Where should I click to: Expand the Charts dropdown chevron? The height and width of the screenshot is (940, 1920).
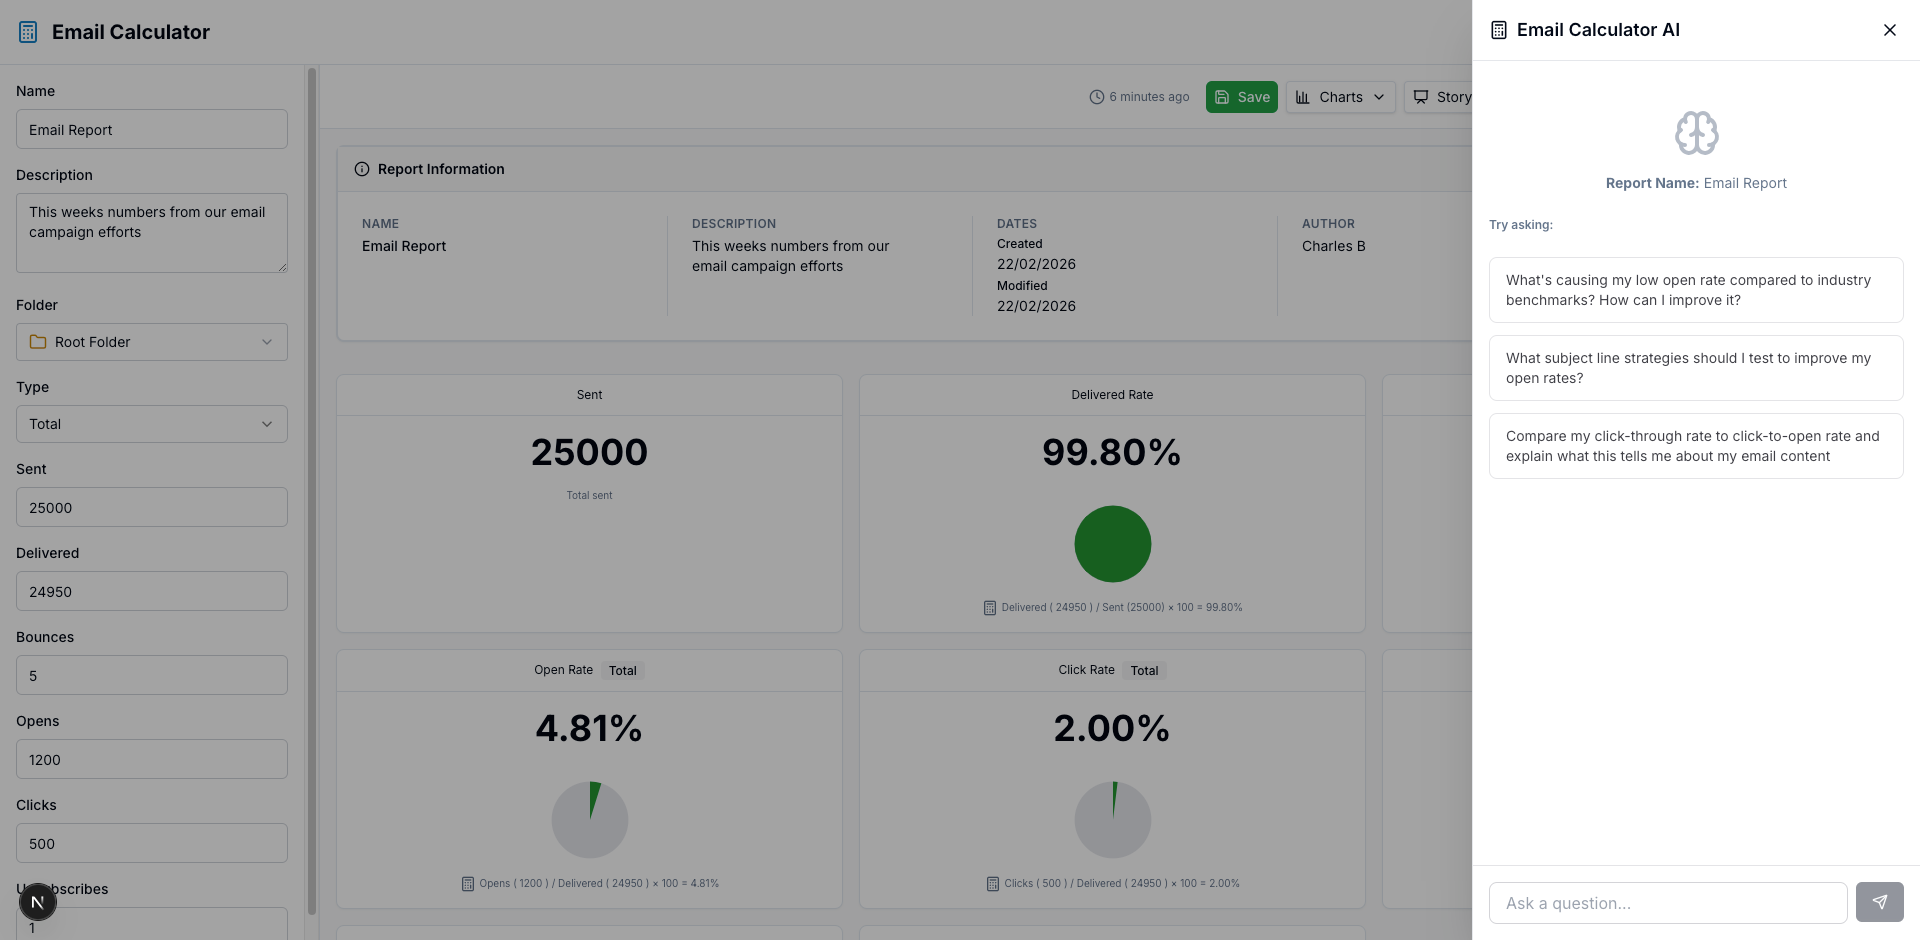click(x=1380, y=96)
